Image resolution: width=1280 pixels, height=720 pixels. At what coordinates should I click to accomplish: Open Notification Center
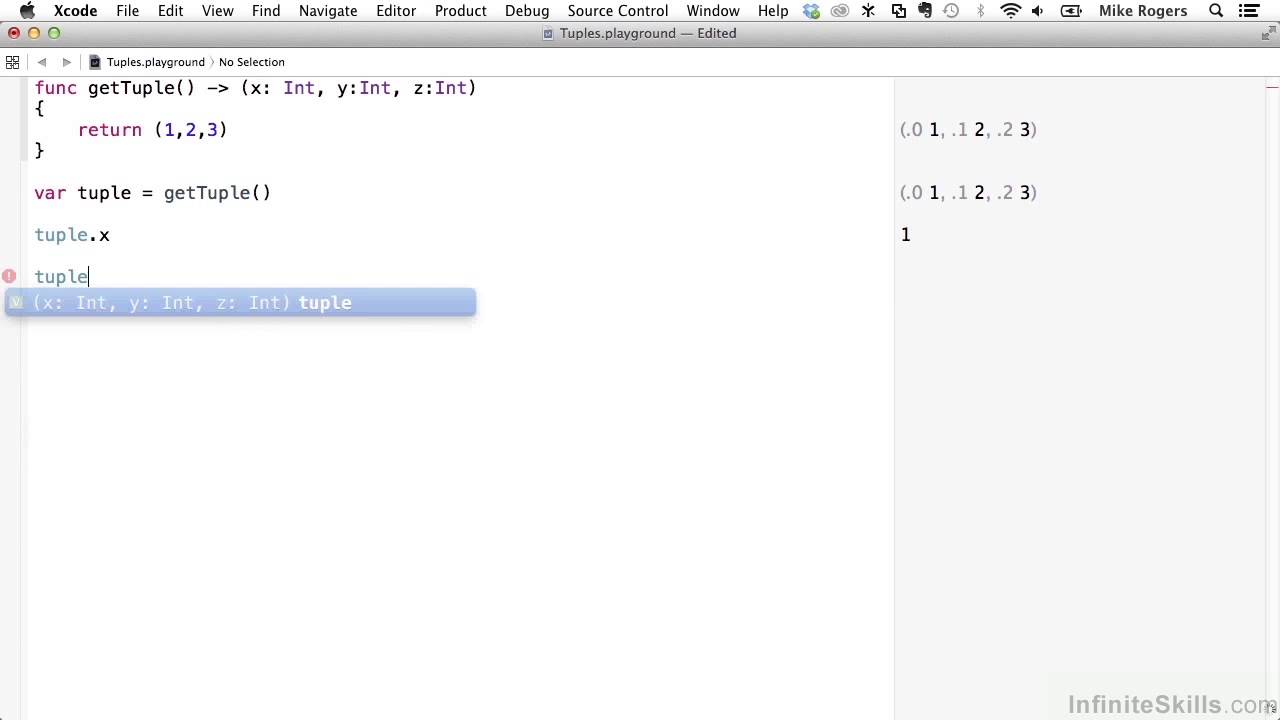tap(1248, 11)
